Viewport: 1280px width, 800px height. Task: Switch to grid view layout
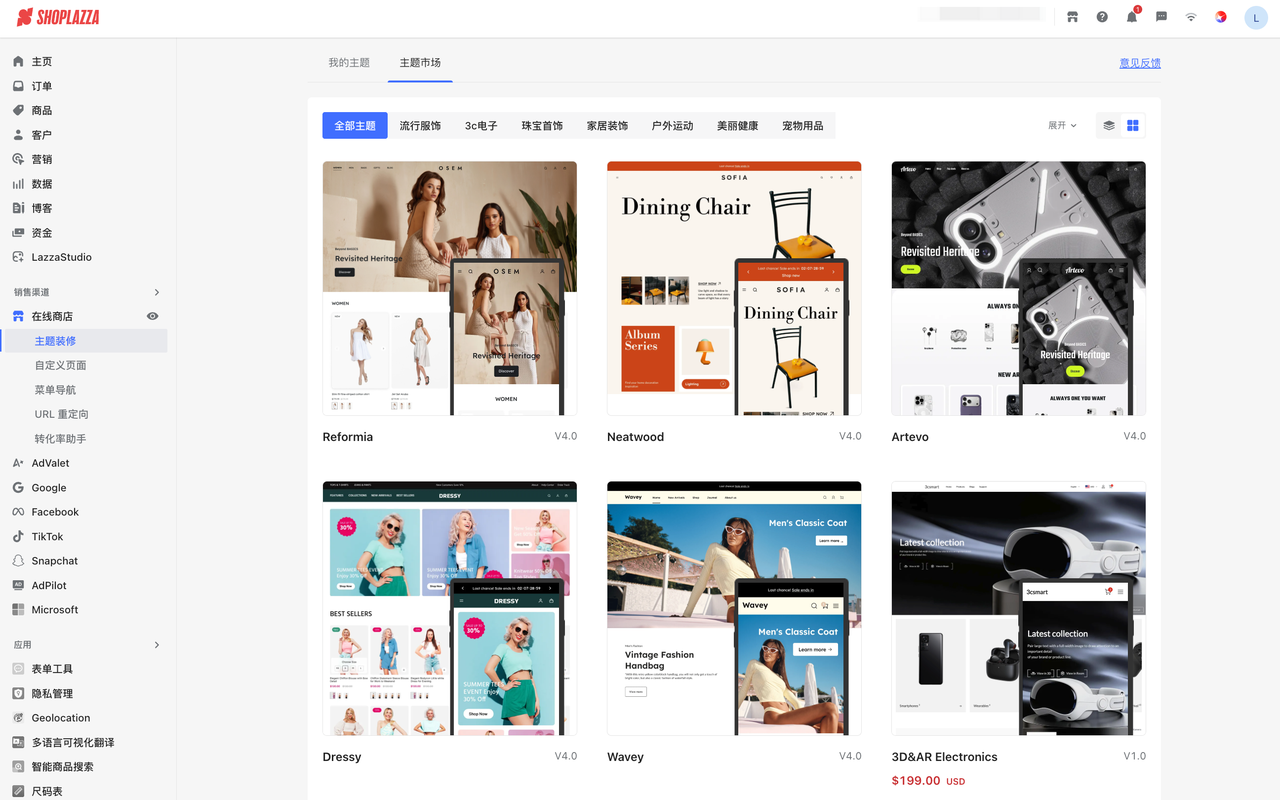[x=1133, y=126]
